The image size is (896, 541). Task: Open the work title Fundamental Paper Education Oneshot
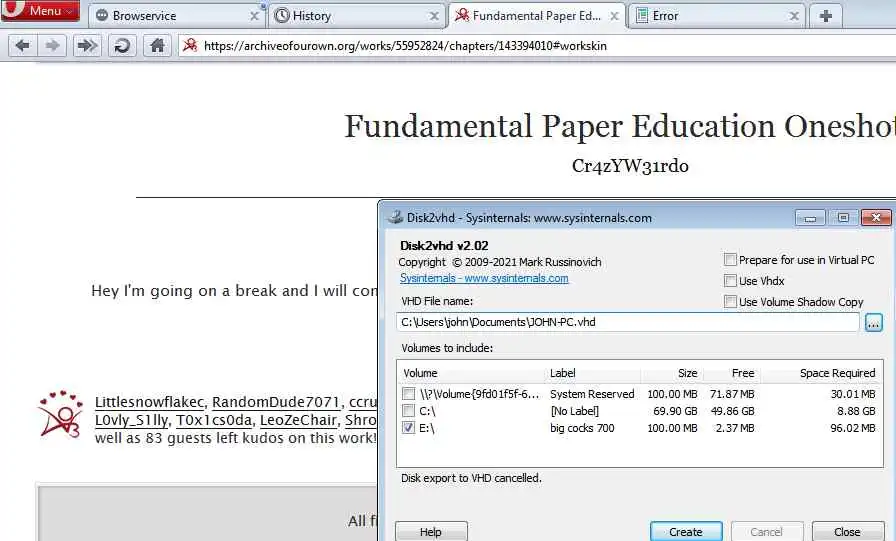(x=619, y=126)
